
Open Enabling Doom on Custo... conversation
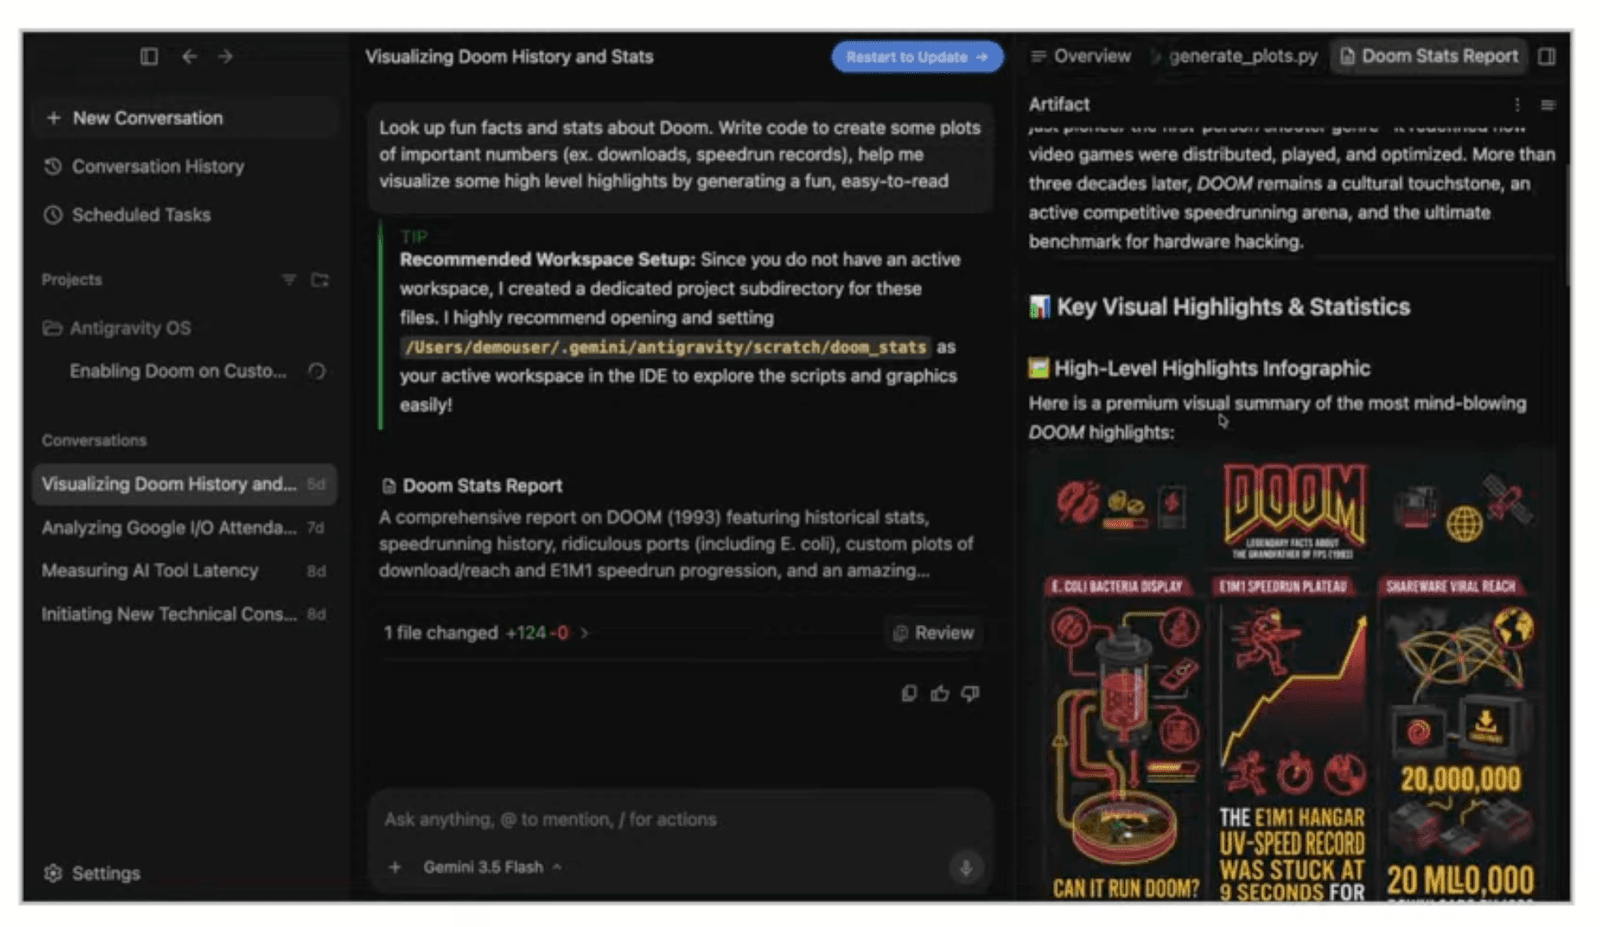[x=178, y=371]
